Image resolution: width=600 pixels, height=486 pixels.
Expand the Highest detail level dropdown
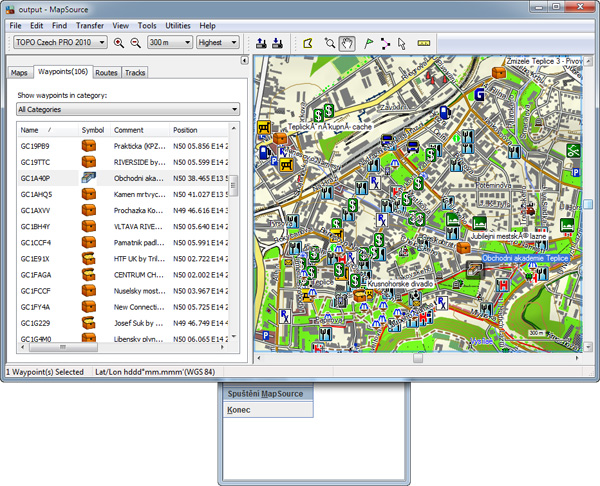point(218,43)
